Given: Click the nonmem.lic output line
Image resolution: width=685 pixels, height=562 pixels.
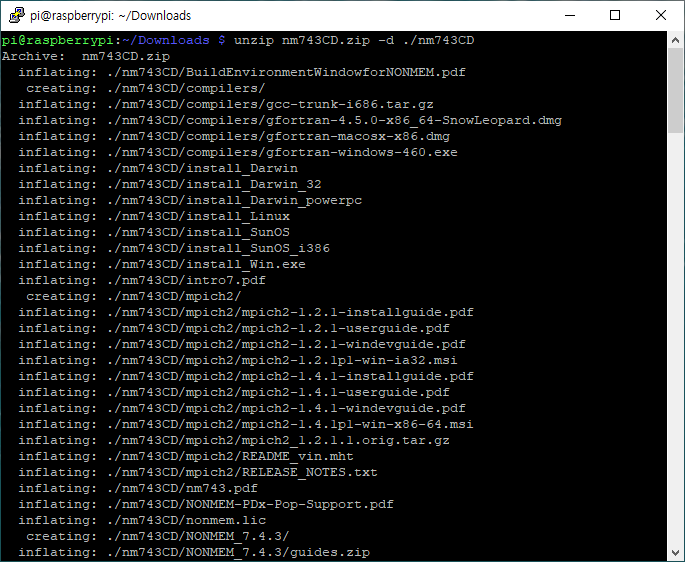Looking at the screenshot, I should [x=142, y=520].
